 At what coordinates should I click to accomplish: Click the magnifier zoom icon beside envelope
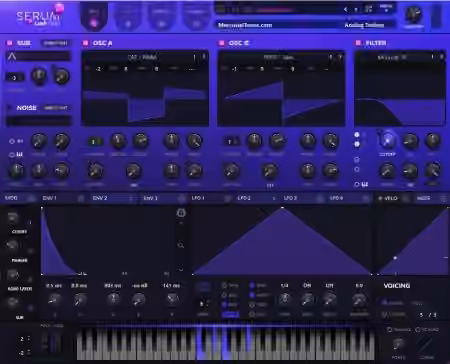(x=181, y=245)
